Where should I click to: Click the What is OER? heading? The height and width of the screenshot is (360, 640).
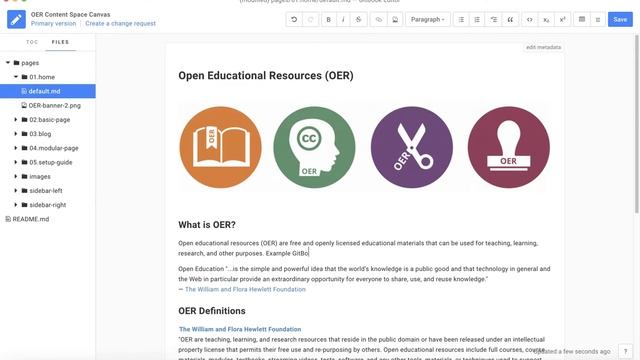(207, 225)
